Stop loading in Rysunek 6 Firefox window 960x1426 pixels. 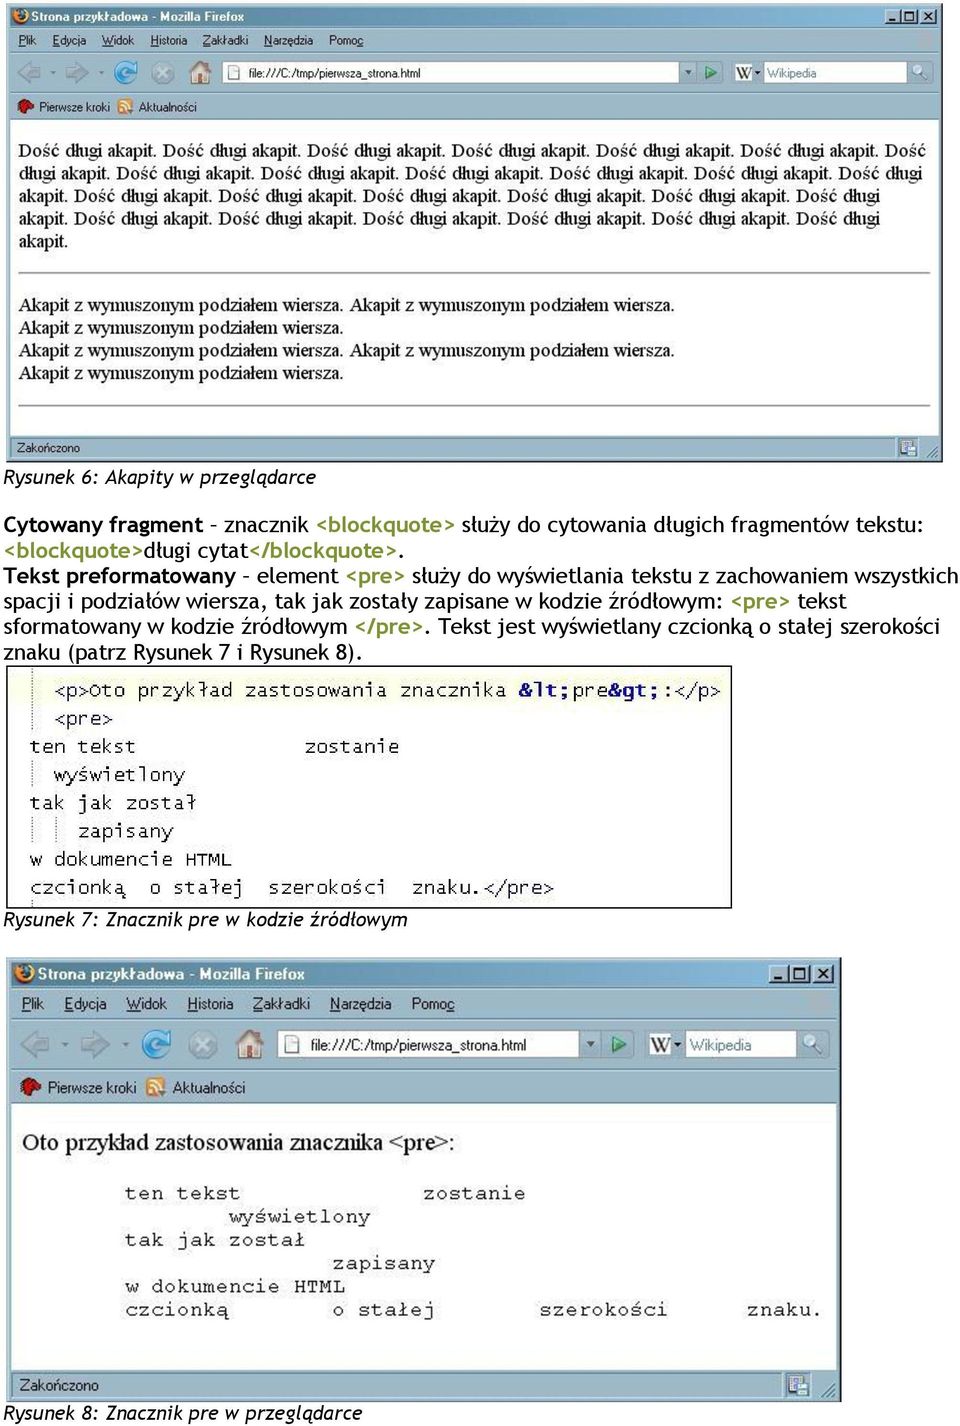(x=163, y=73)
